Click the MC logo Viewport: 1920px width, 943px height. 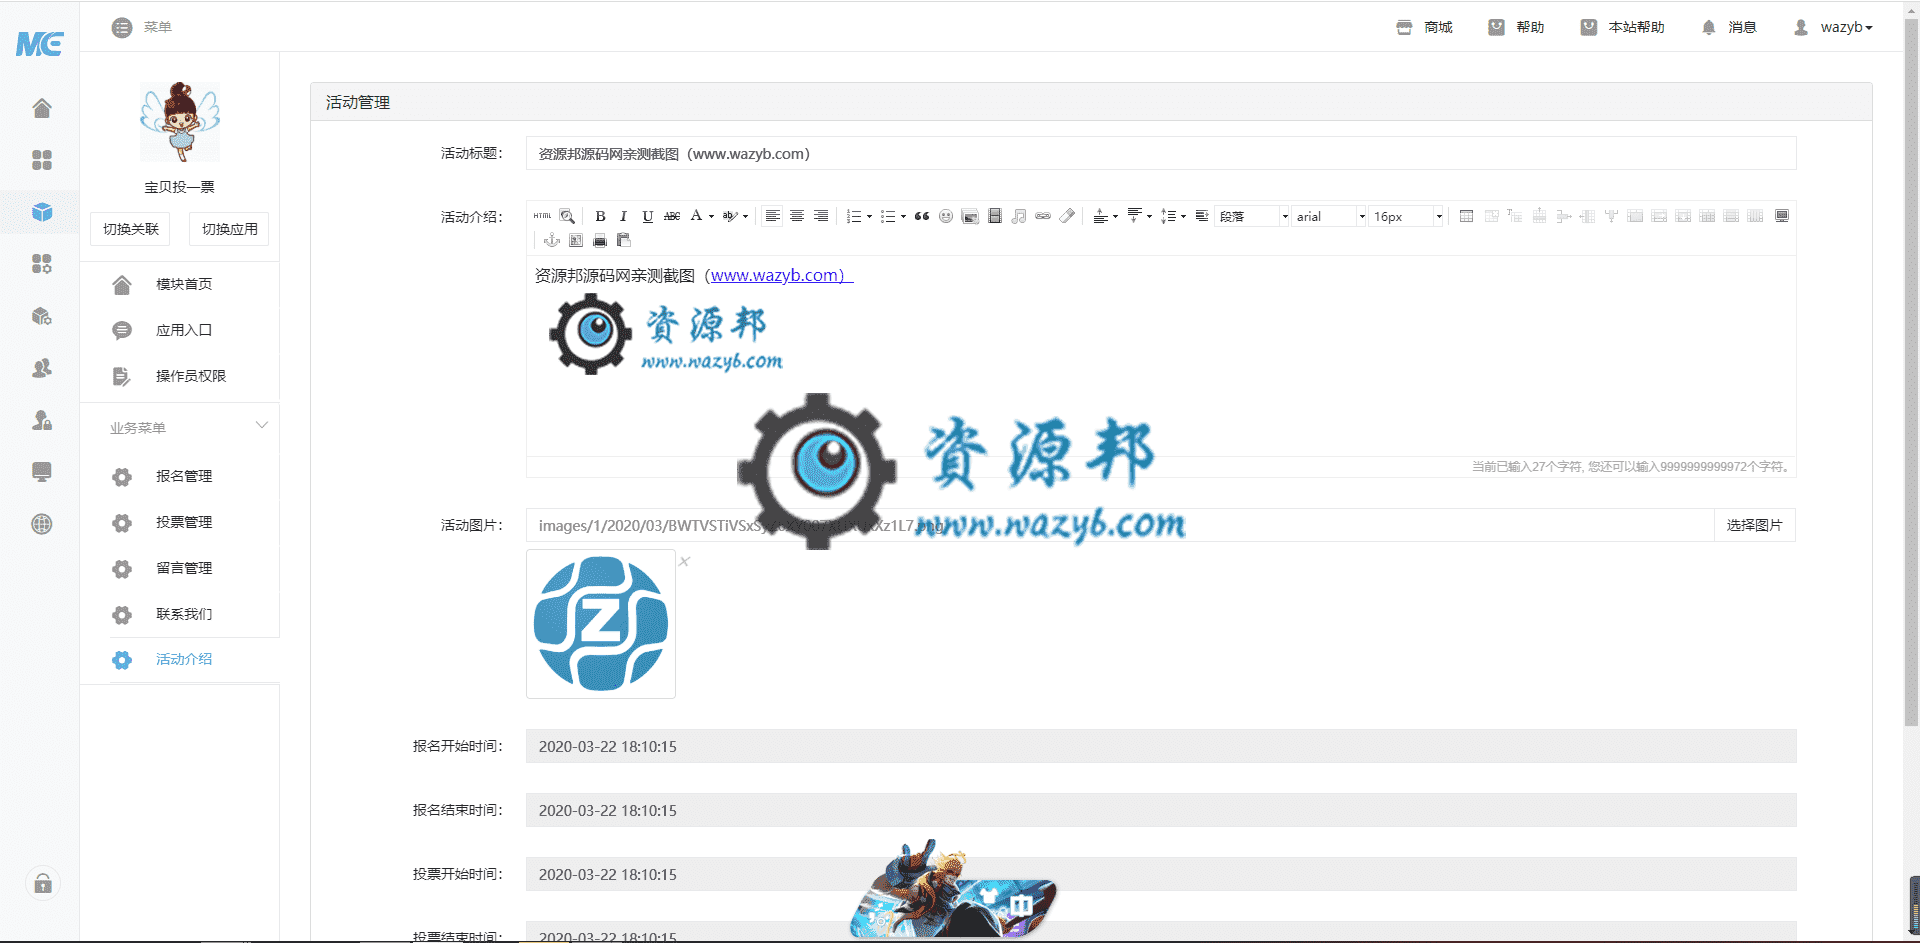point(40,43)
